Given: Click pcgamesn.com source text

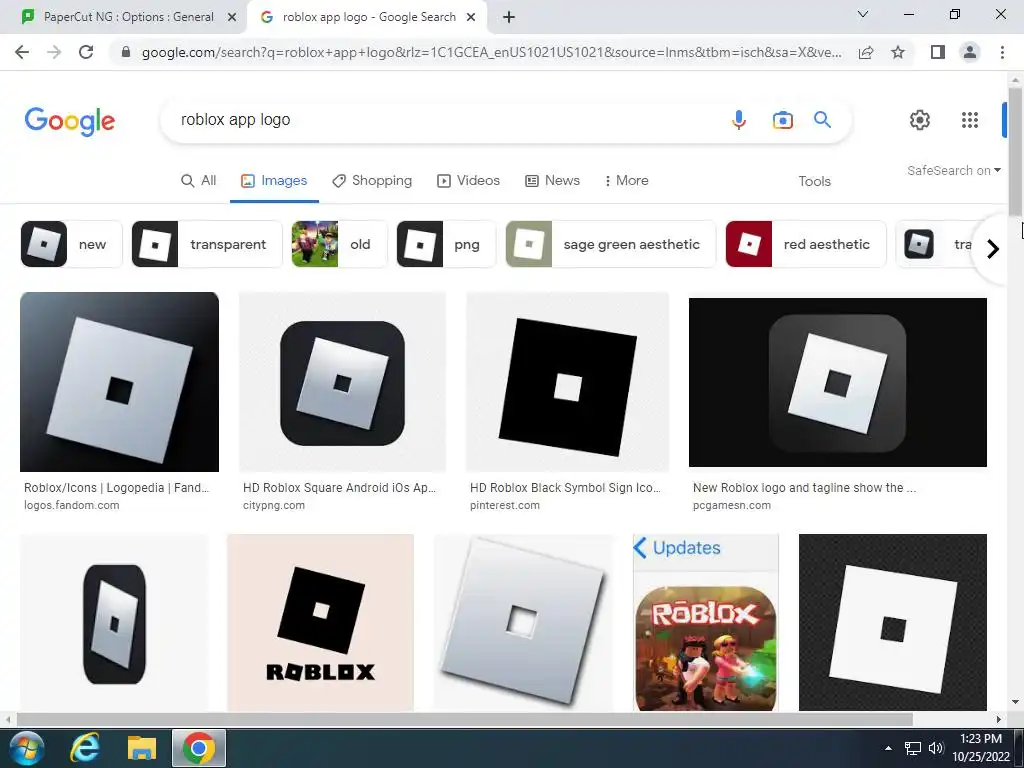Looking at the screenshot, I should [x=731, y=505].
